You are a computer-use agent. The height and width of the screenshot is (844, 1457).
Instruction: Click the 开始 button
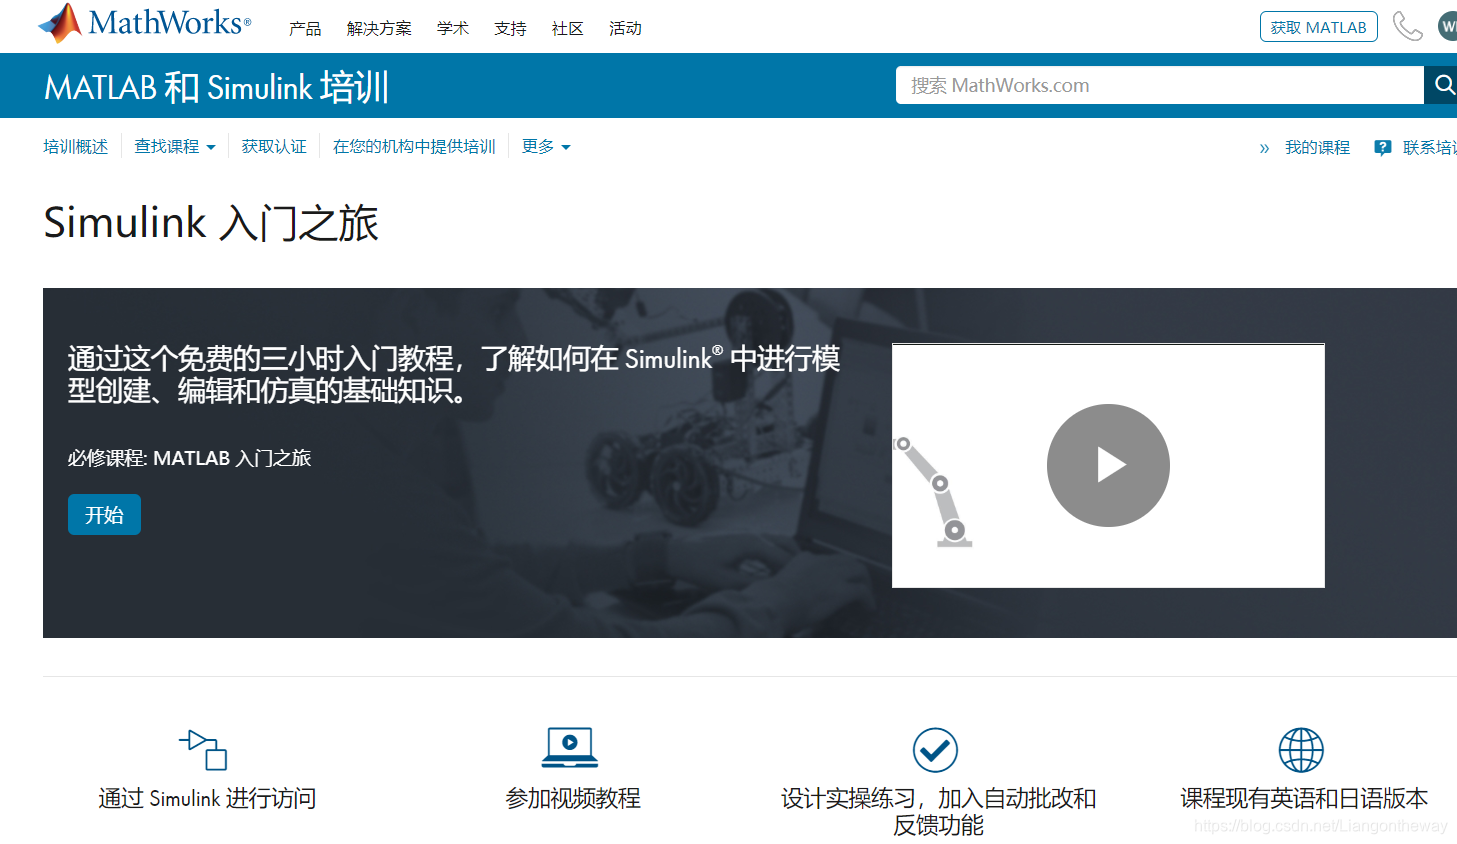coord(104,514)
